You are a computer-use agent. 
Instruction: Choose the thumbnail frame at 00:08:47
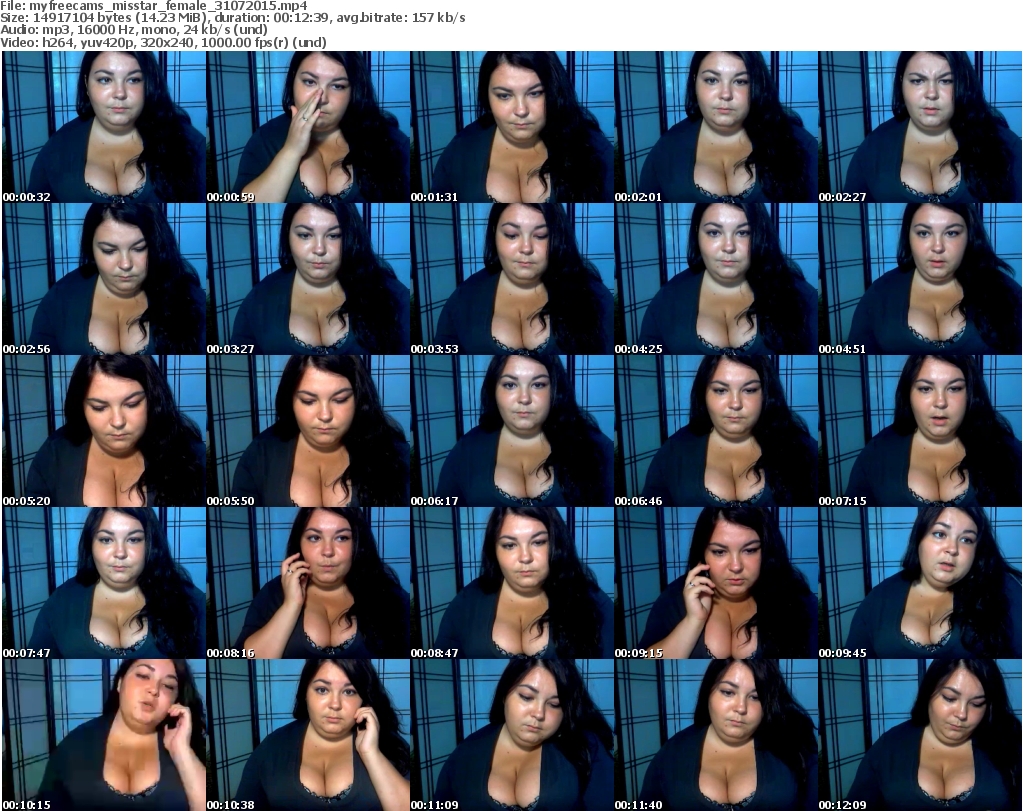click(x=512, y=583)
